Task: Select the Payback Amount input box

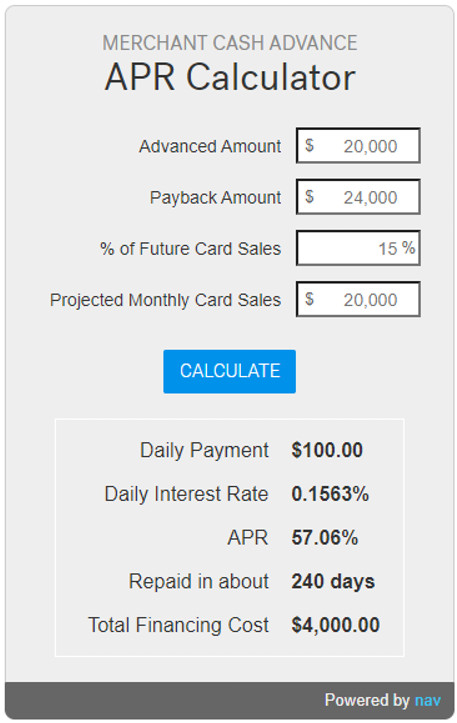Action: click(x=358, y=197)
